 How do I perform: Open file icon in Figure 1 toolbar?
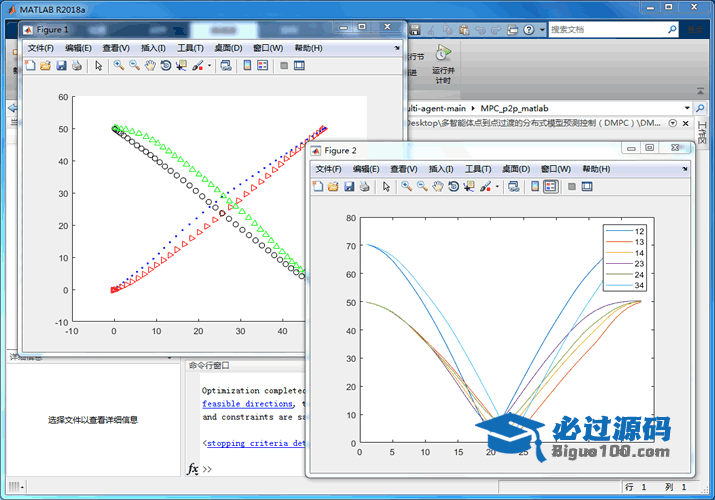(46, 66)
